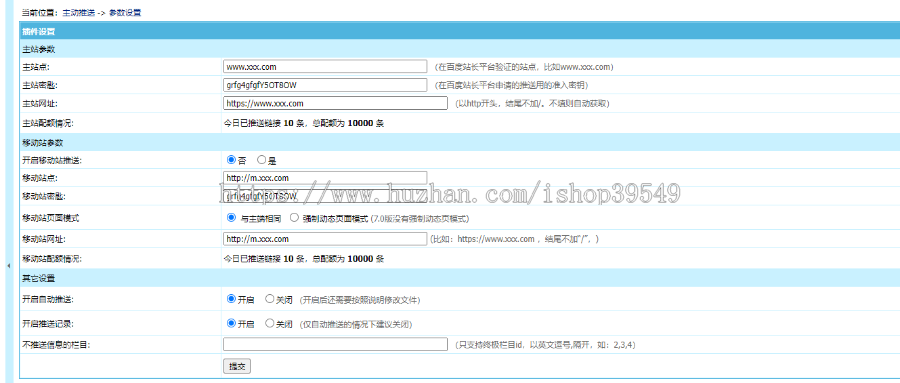Click the 主站网址 label

coord(40,103)
